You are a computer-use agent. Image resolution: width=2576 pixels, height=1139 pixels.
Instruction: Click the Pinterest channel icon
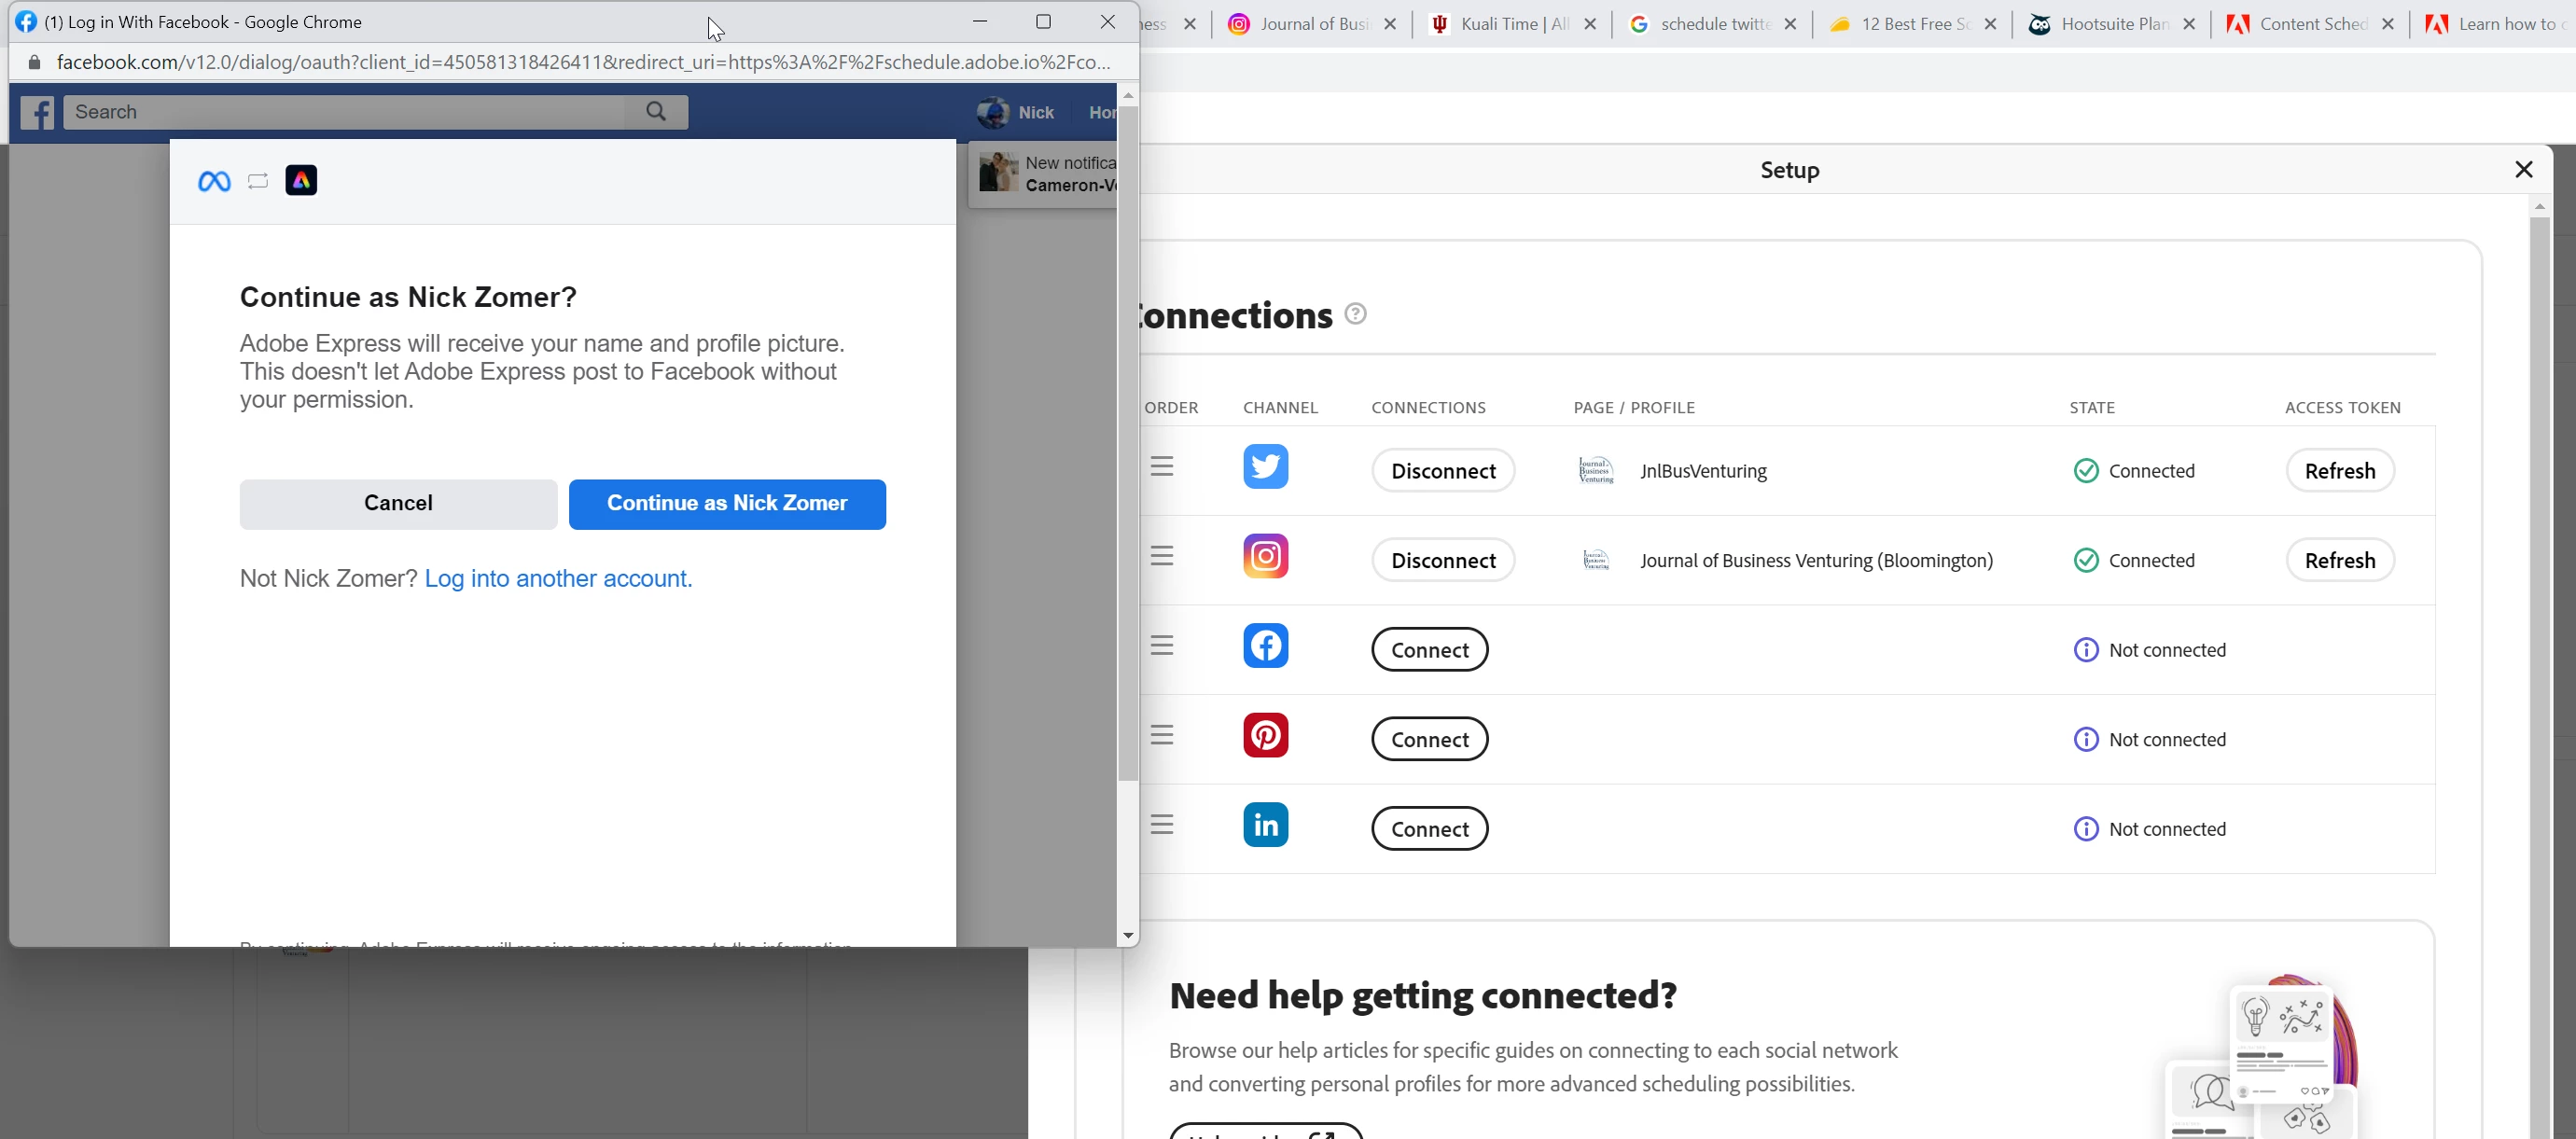1265,736
